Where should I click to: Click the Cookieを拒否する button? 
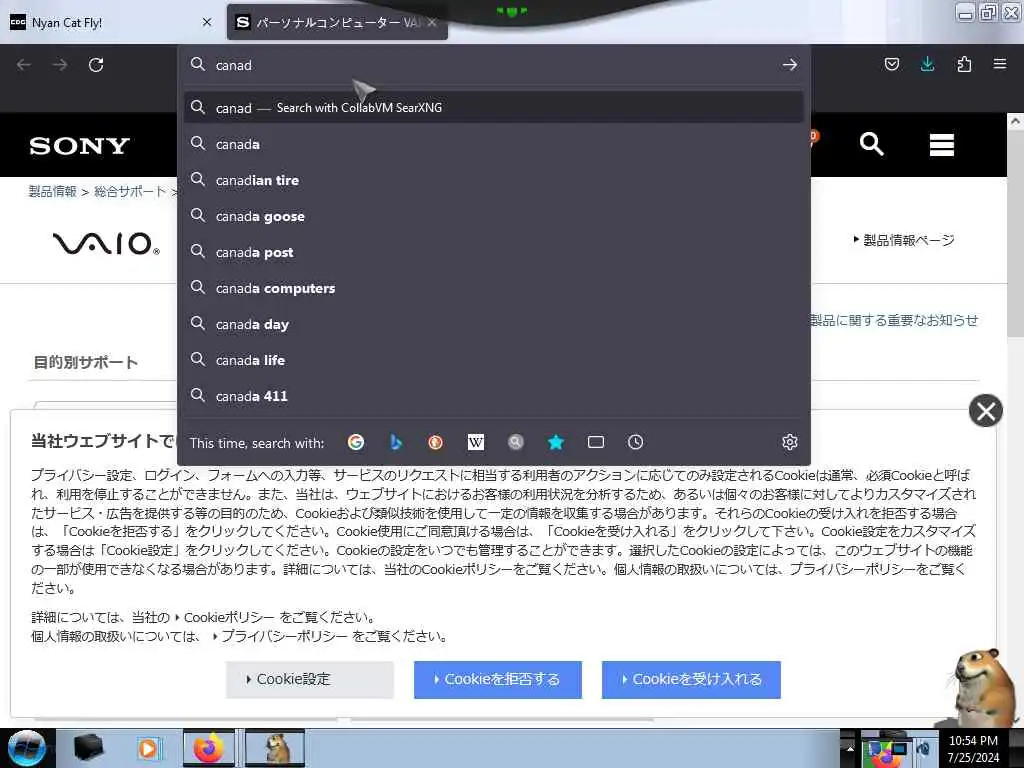click(x=498, y=679)
